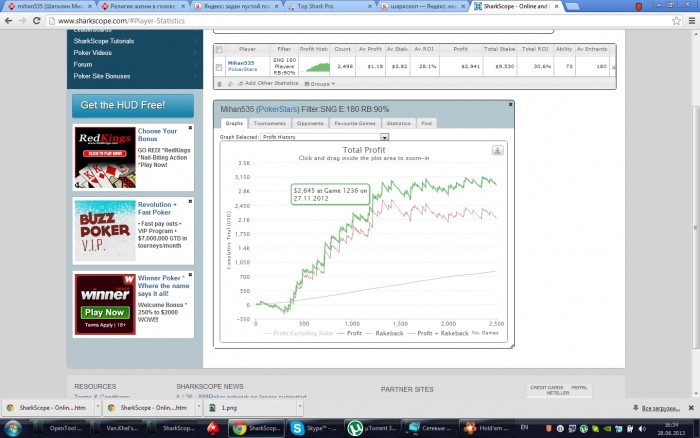
Task: Open dropdown arrow for 1.png download
Action: pos(300,407)
